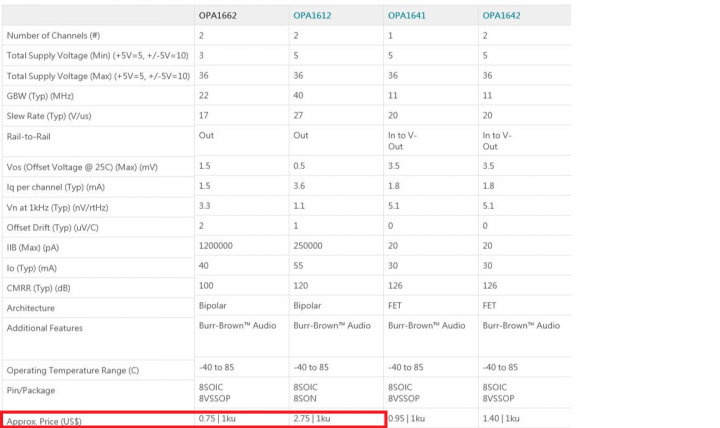Click the OPA1662 column header

click(218, 16)
